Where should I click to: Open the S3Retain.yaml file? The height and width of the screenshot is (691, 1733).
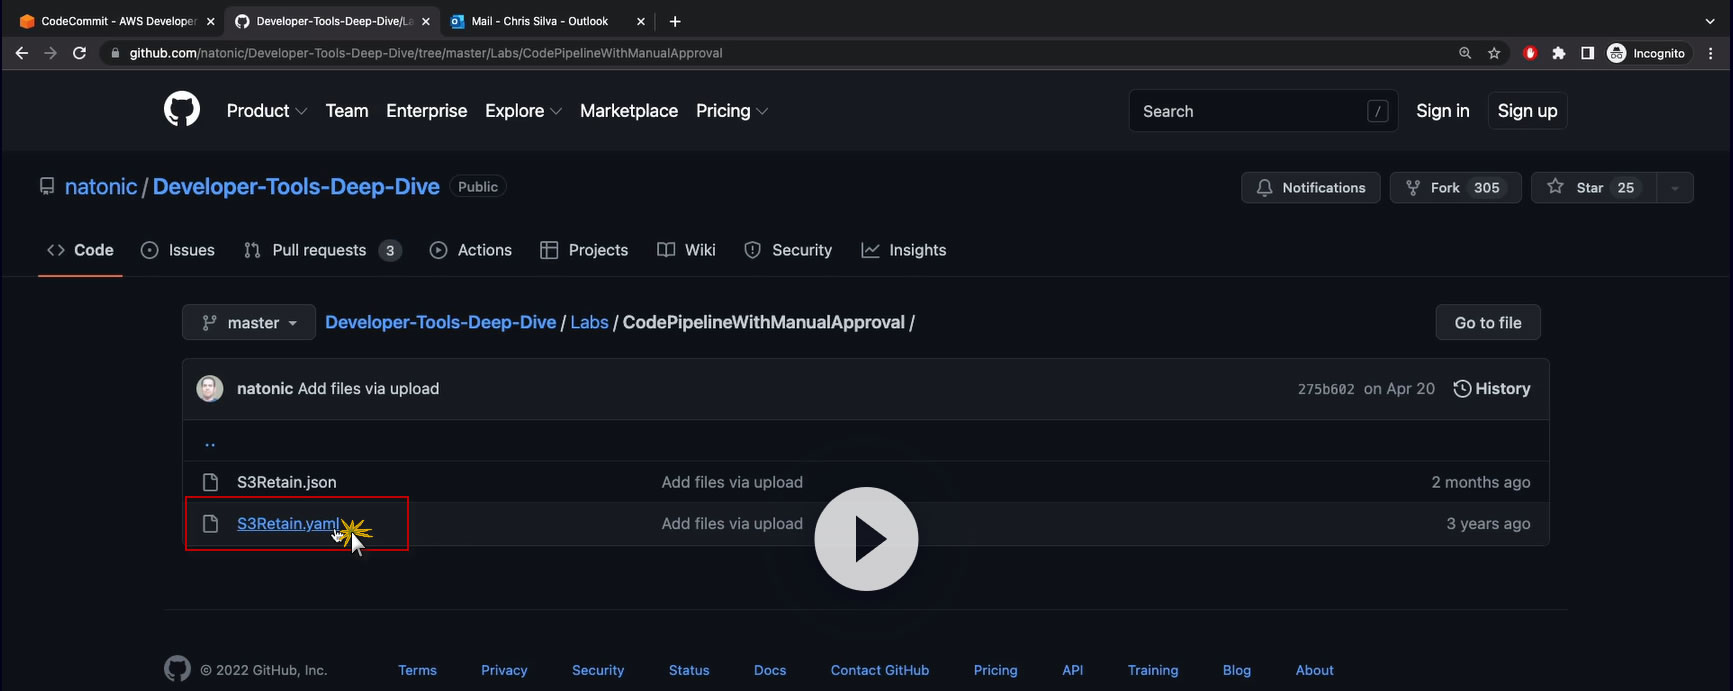[287, 524]
